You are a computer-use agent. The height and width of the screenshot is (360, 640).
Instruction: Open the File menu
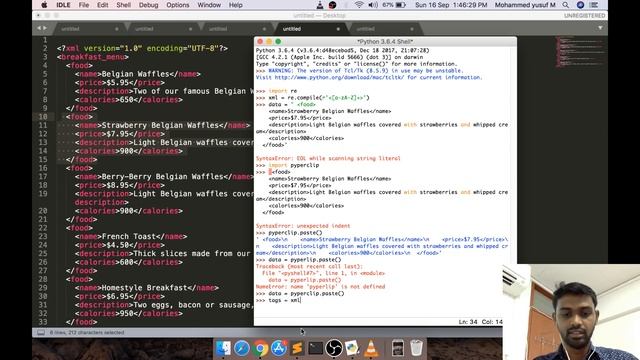(84, 5)
